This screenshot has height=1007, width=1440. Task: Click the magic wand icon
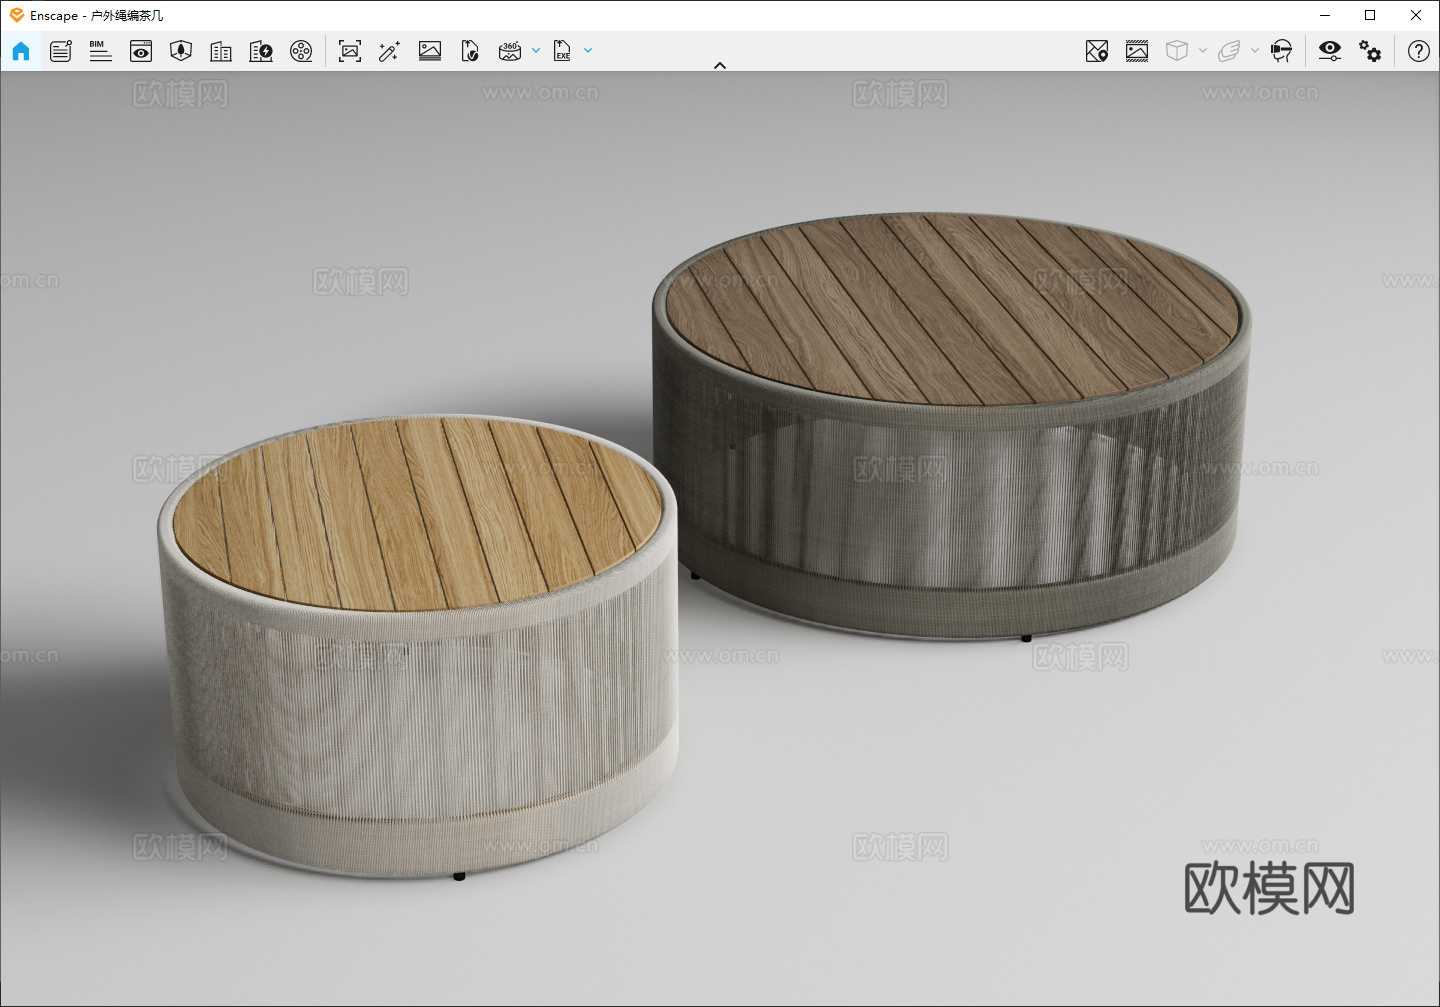point(390,51)
